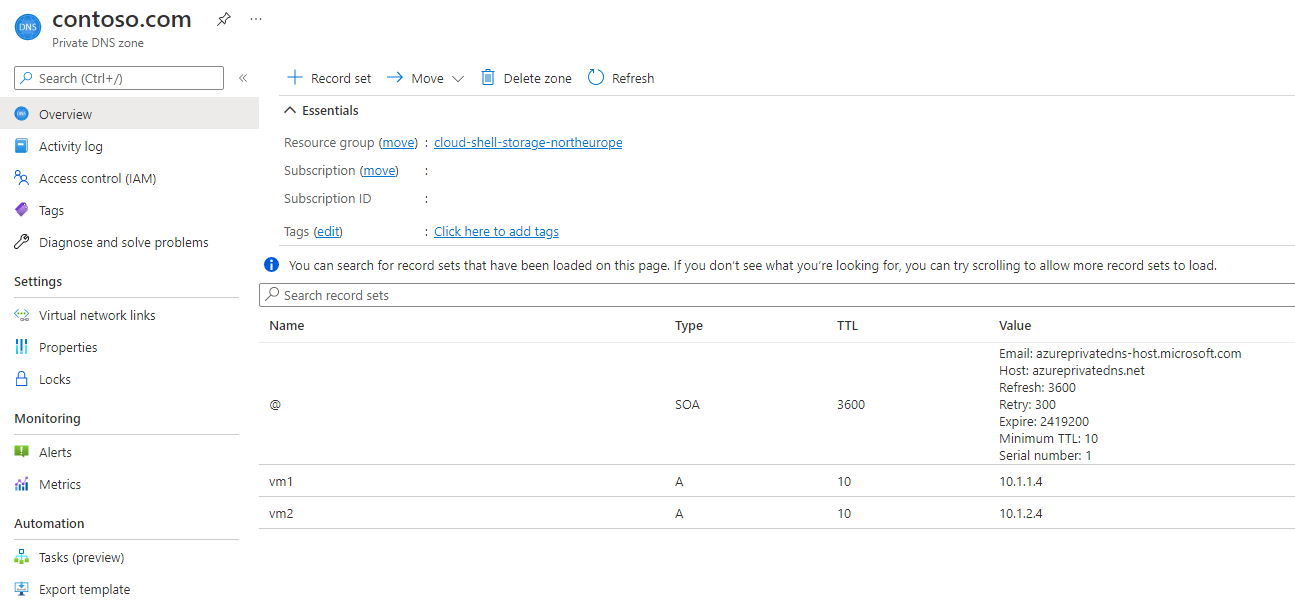Focus the Search record sets field
Viewport: 1295px width, 614px height.
[777, 295]
